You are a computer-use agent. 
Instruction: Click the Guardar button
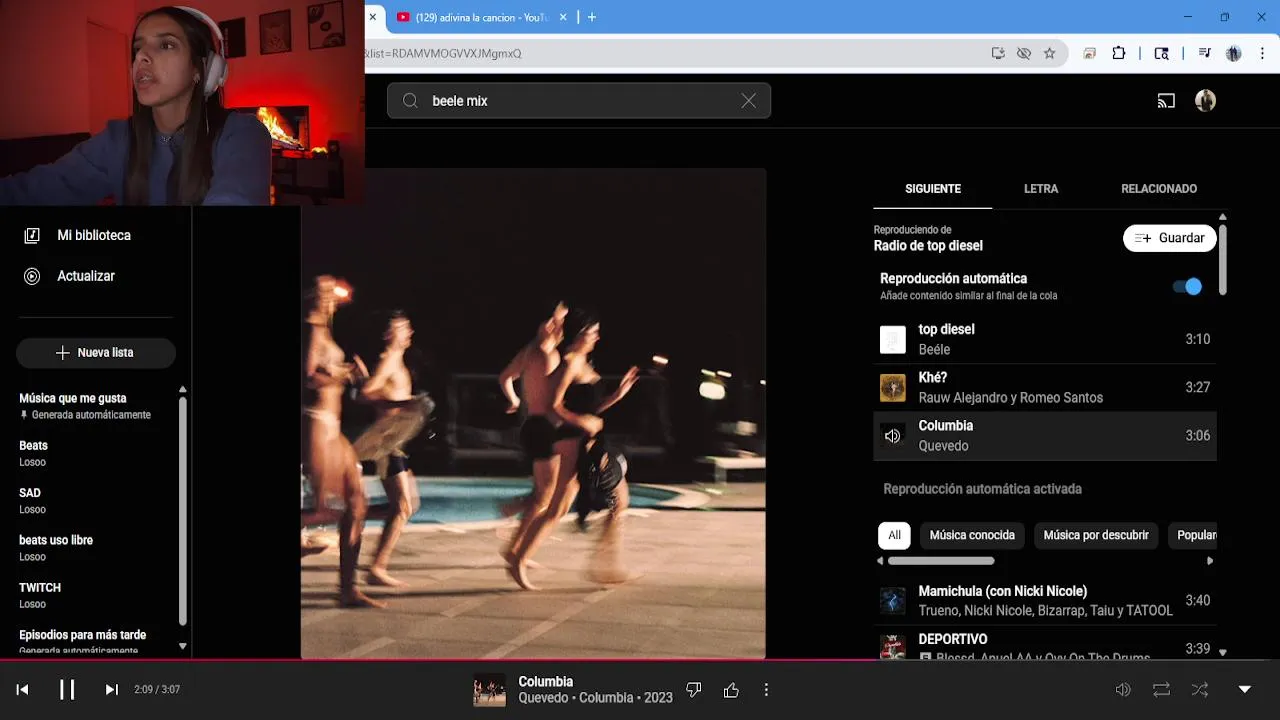point(1170,238)
